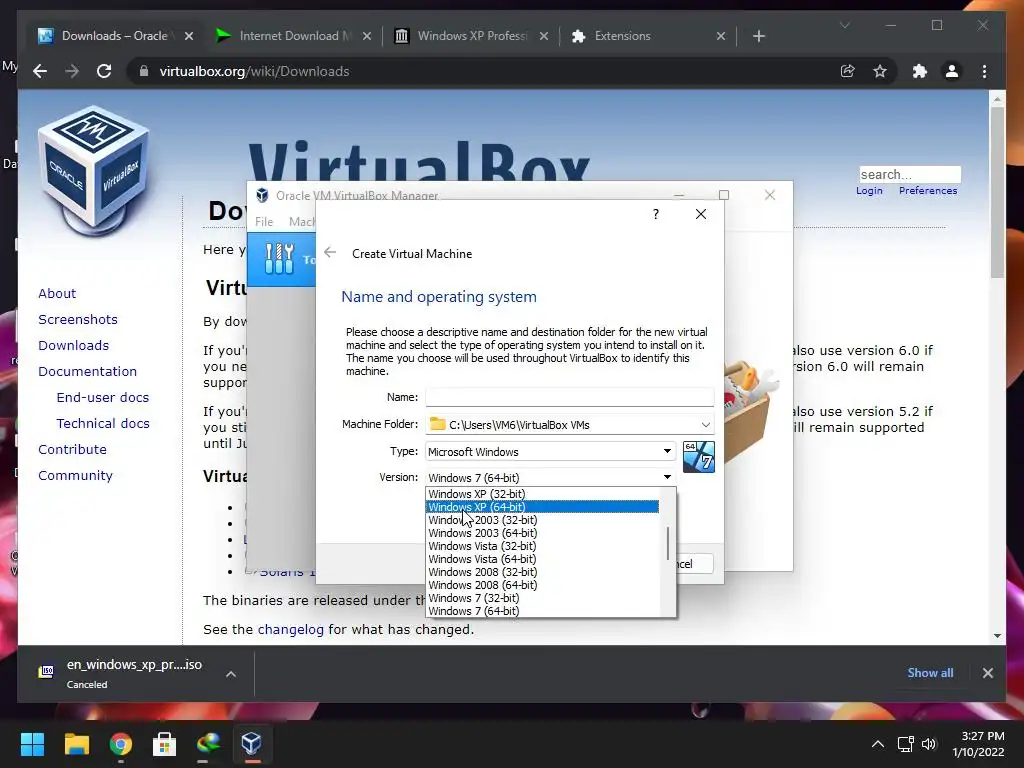Image resolution: width=1024 pixels, height=768 pixels.
Task: Choose Windows 2008 (64-bit) entry
Action: pos(543,585)
